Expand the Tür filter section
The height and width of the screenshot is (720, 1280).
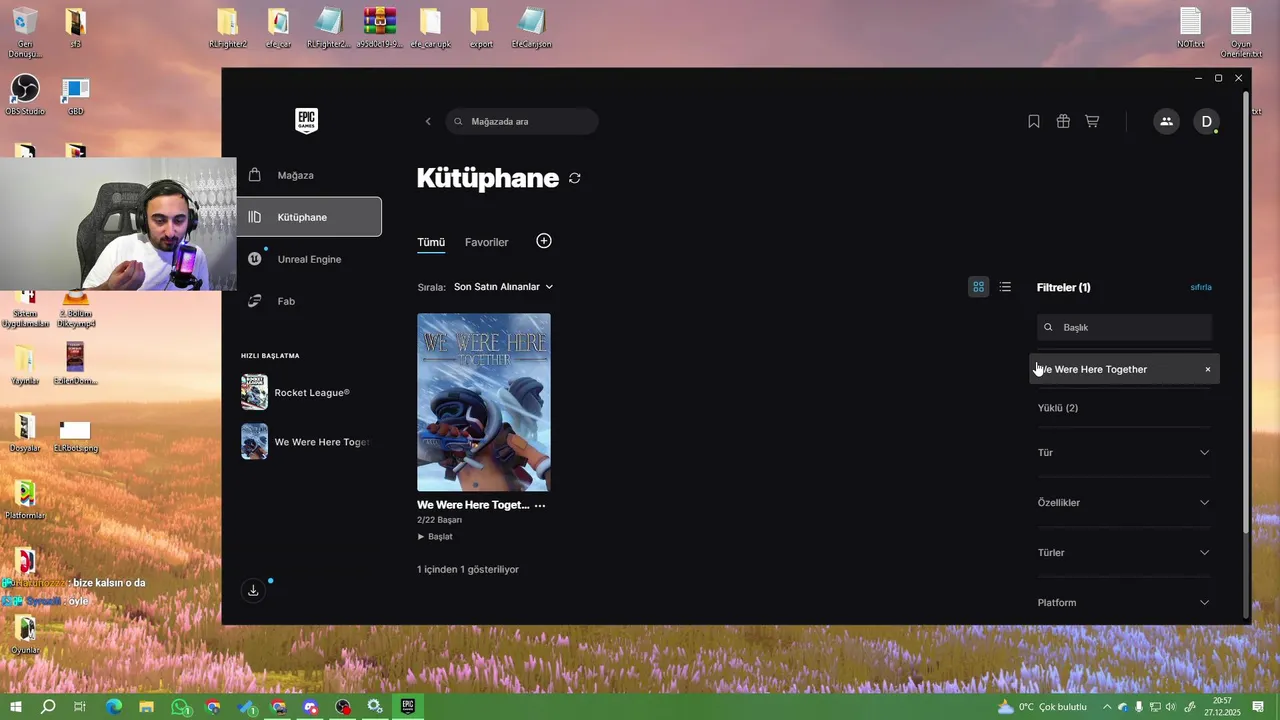[x=1124, y=453]
